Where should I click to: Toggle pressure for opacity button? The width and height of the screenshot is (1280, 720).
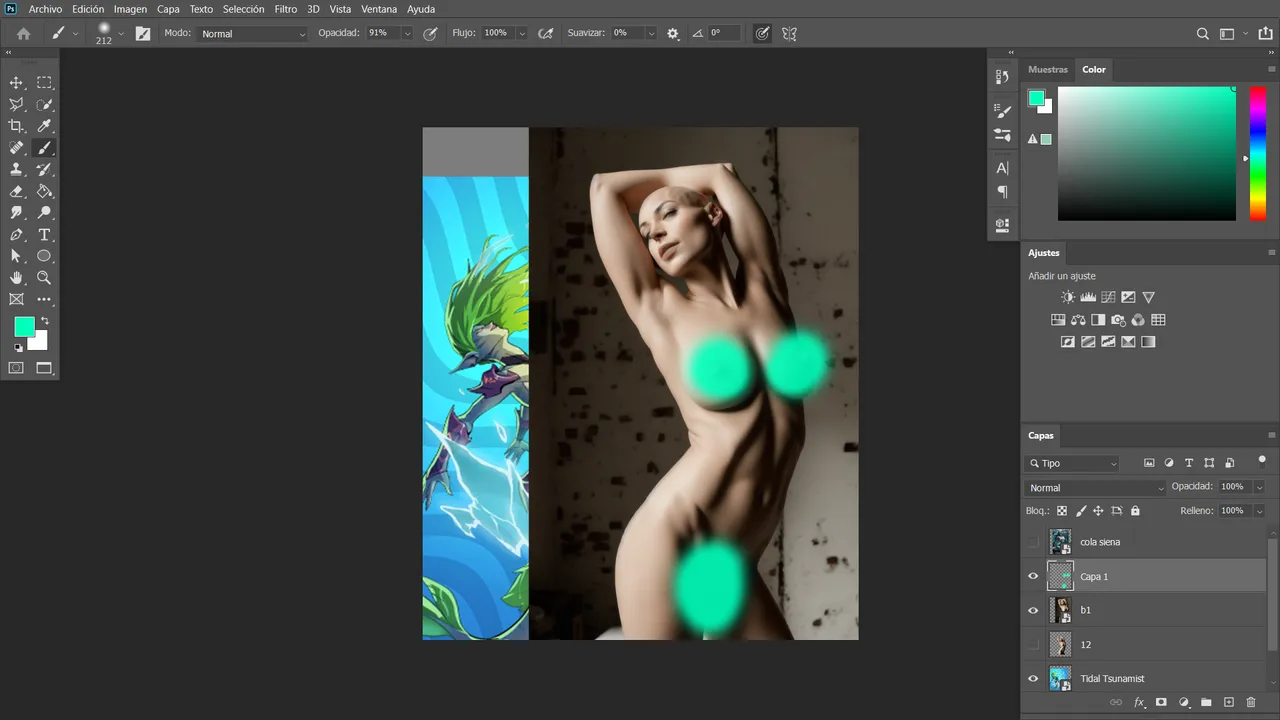point(431,33)
